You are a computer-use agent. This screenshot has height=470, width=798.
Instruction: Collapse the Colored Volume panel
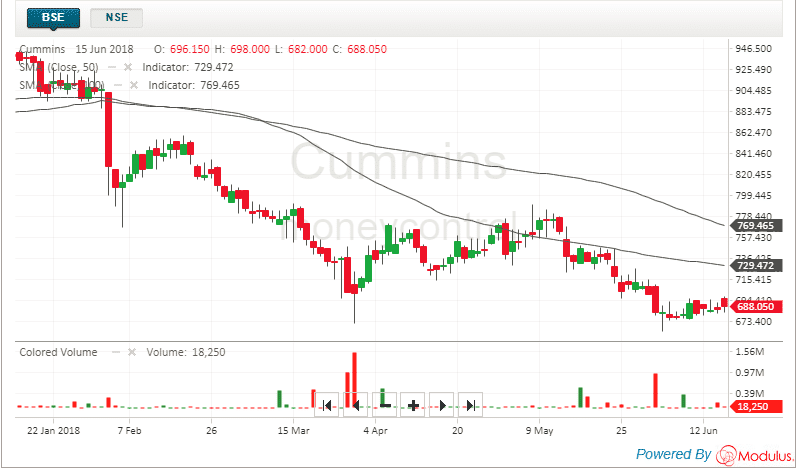[116, 352]
